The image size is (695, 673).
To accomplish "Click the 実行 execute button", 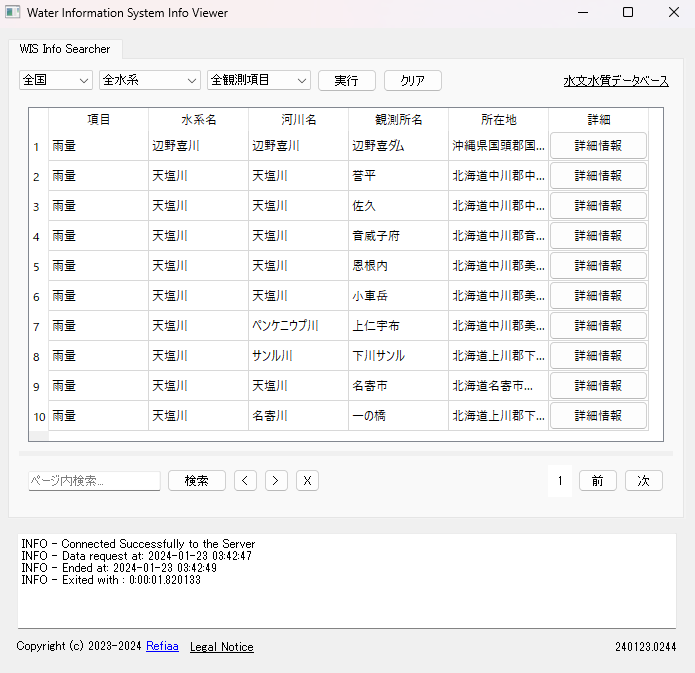I will point(347,81).
